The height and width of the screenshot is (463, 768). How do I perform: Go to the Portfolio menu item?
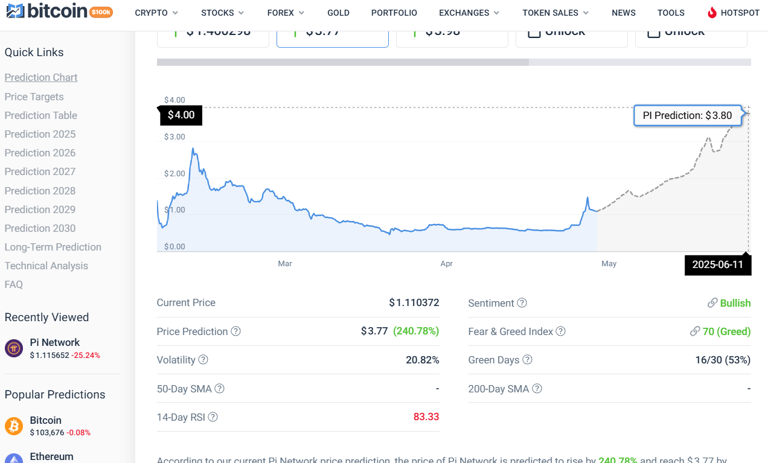pos(394,13)
